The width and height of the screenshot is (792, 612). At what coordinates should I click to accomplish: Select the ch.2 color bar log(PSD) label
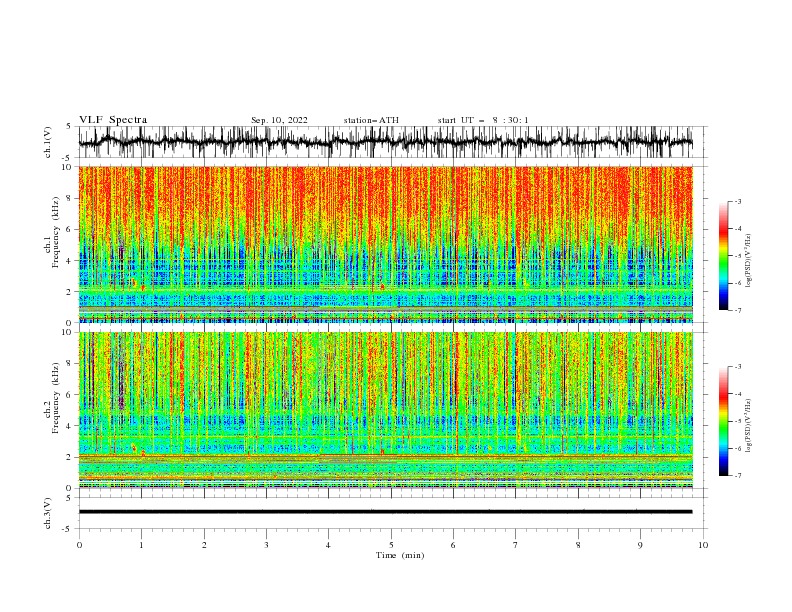point(749,426)
